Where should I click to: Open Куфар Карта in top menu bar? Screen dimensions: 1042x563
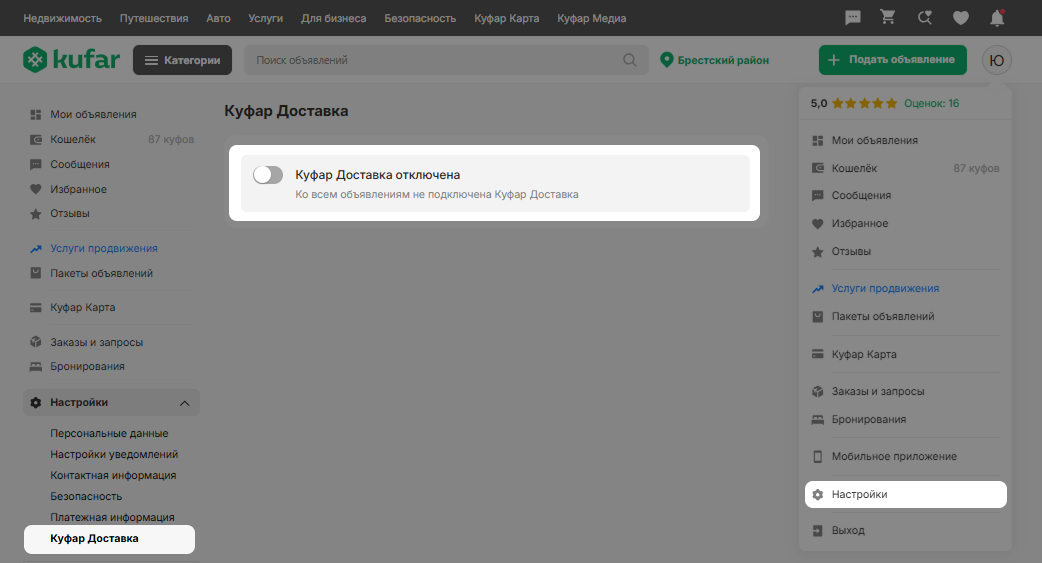coord(506,19)
